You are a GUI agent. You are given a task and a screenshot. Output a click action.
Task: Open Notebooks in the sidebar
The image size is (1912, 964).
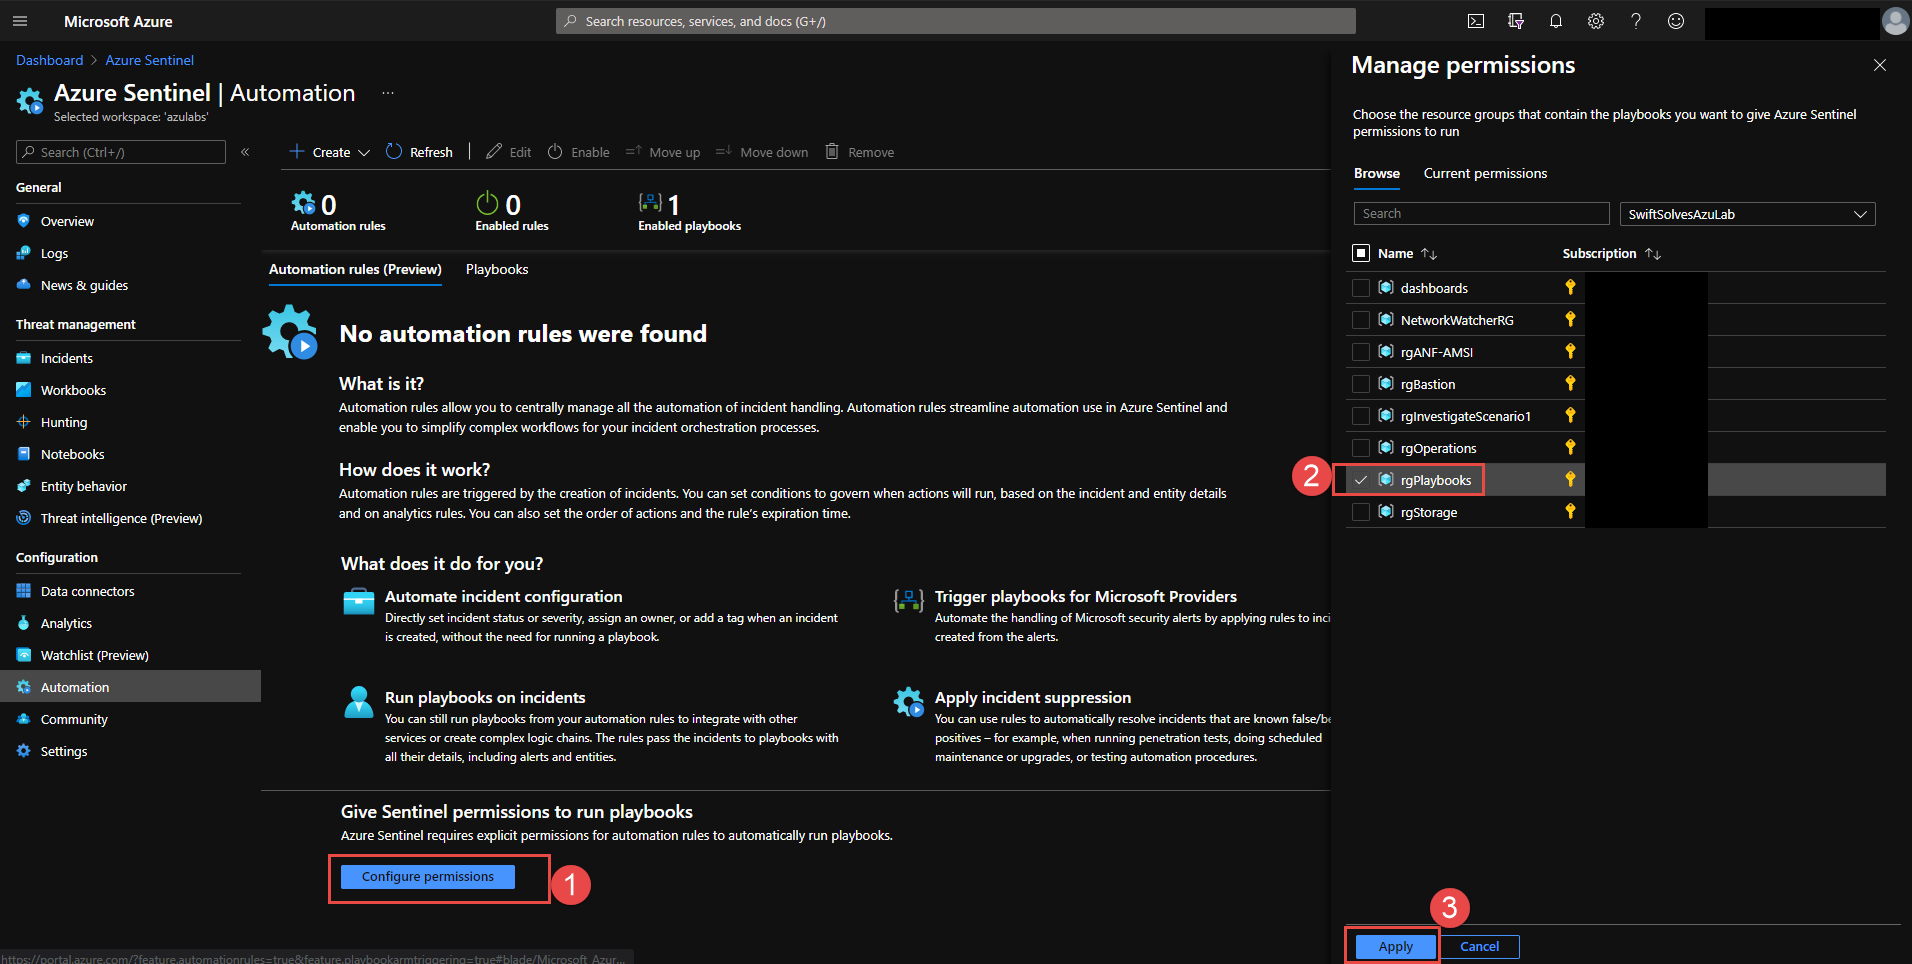[x=72, y=455]
